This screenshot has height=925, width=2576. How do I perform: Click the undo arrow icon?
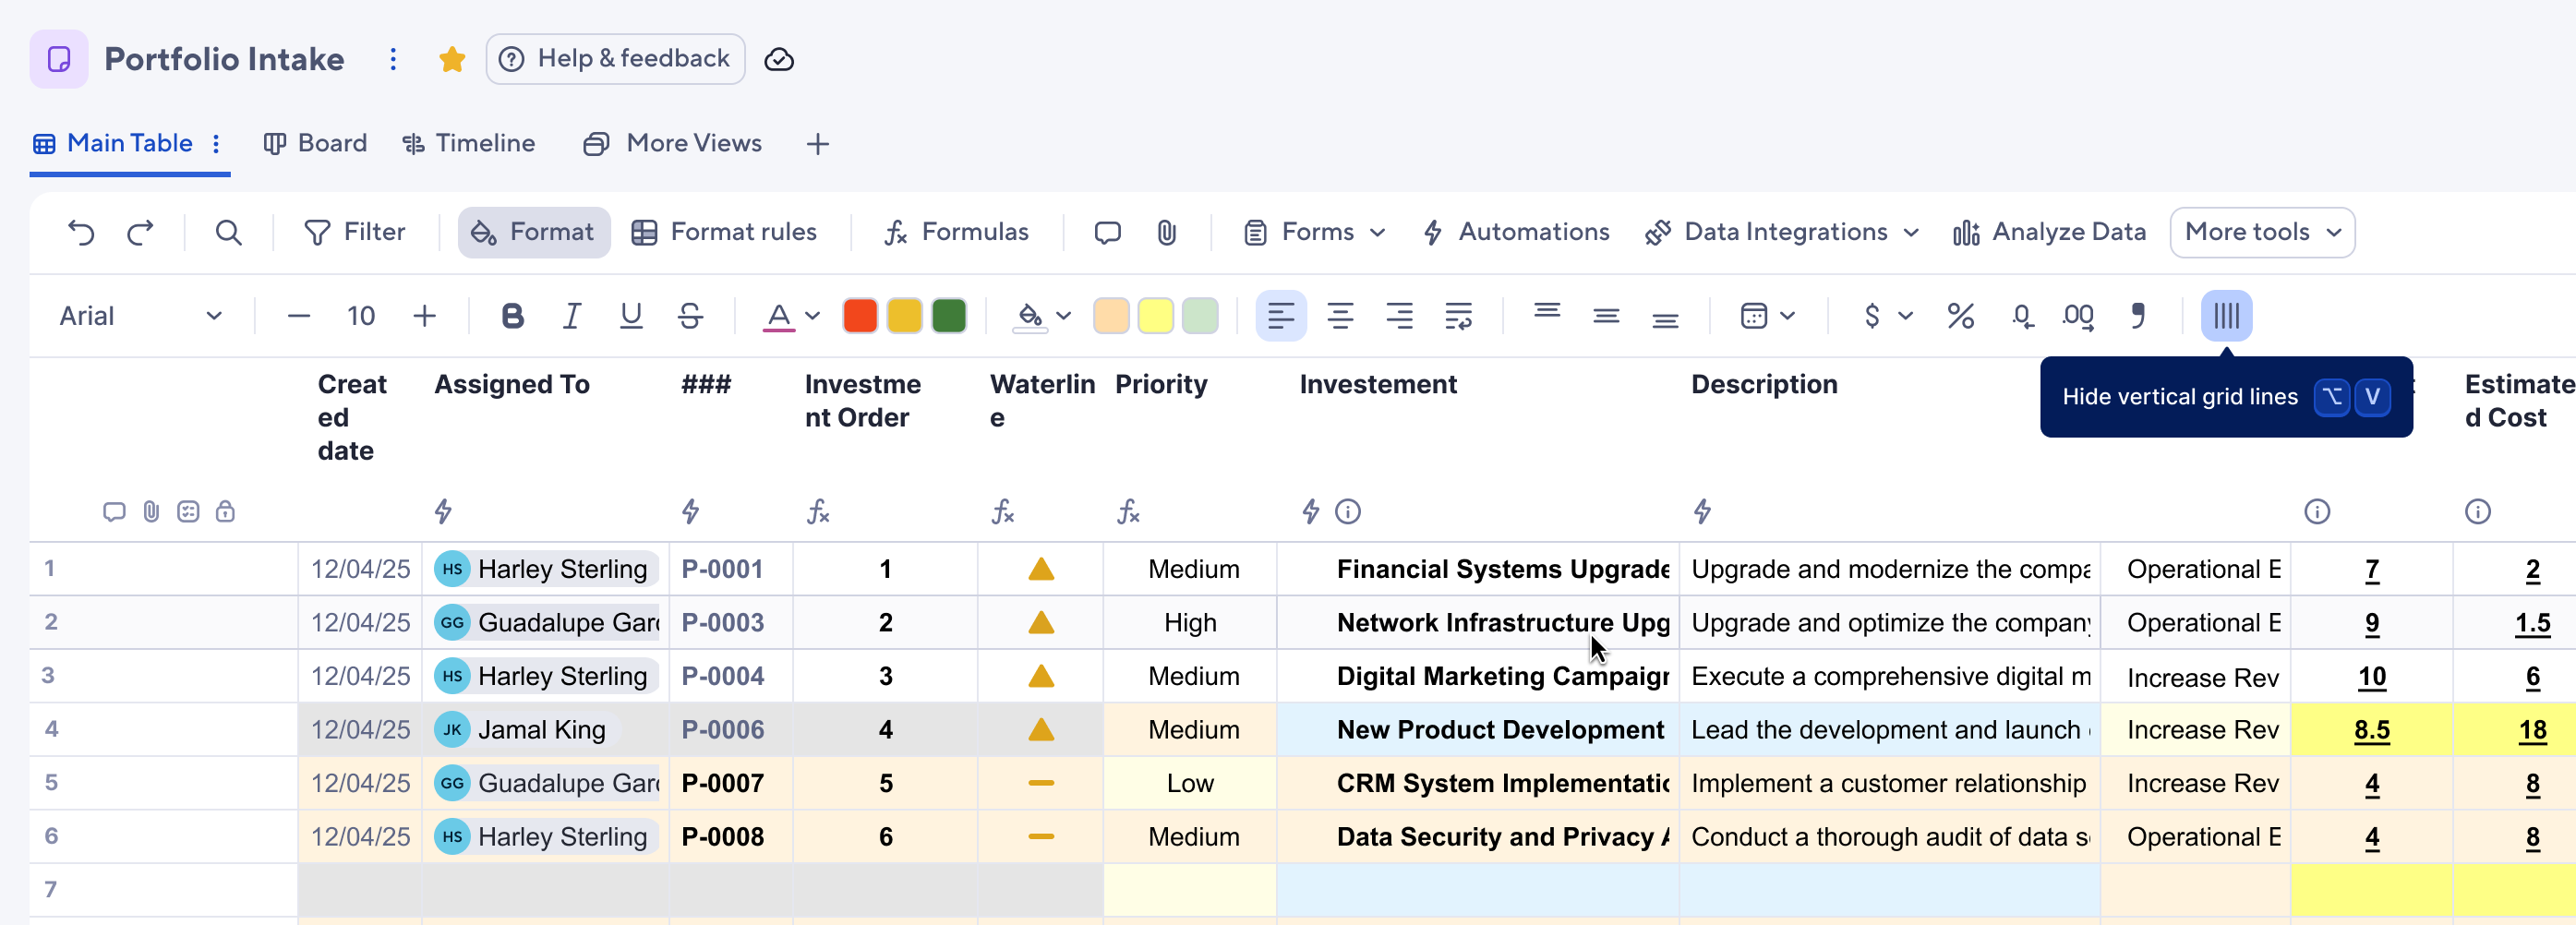[81, 233]
